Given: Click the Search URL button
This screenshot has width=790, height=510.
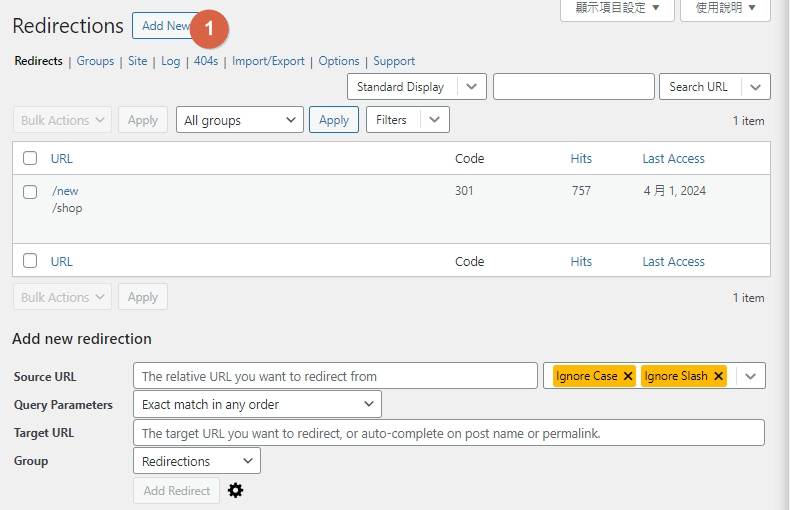Looking at the screenshot, I should click(x=698, y=87).
